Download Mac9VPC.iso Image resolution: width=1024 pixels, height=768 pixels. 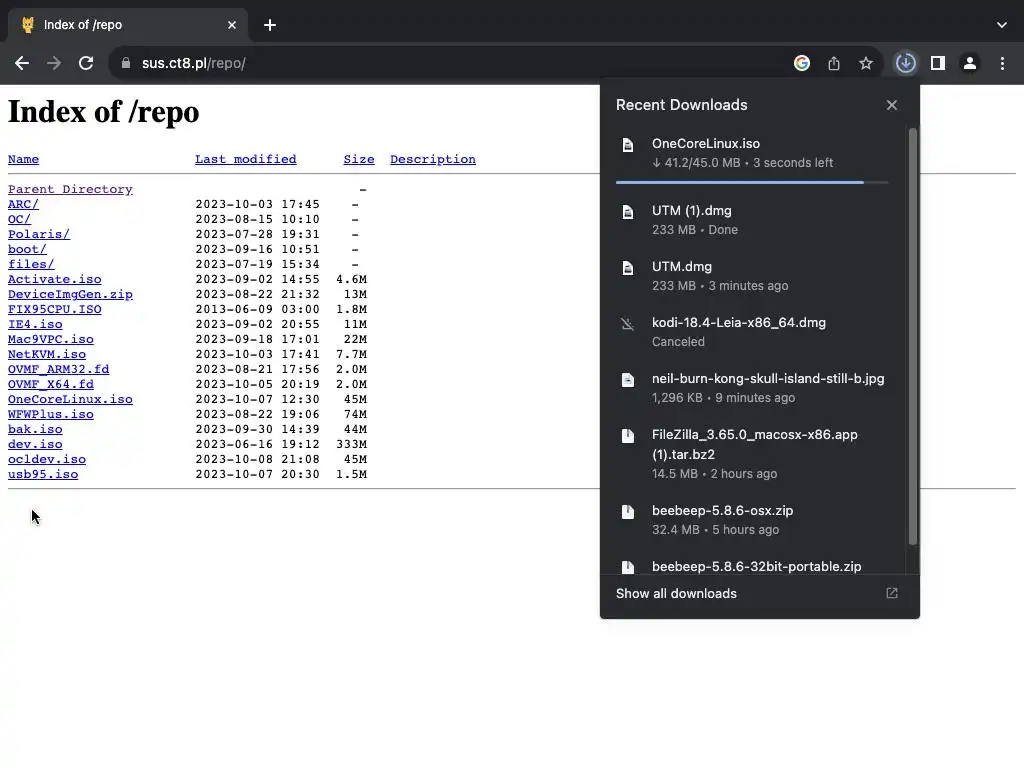pos(51,340)
